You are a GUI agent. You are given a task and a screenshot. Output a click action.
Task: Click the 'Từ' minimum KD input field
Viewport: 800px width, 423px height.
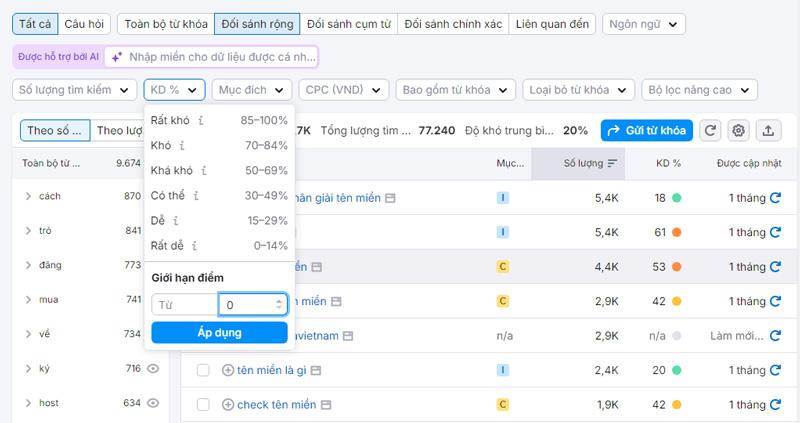point(184,304)
